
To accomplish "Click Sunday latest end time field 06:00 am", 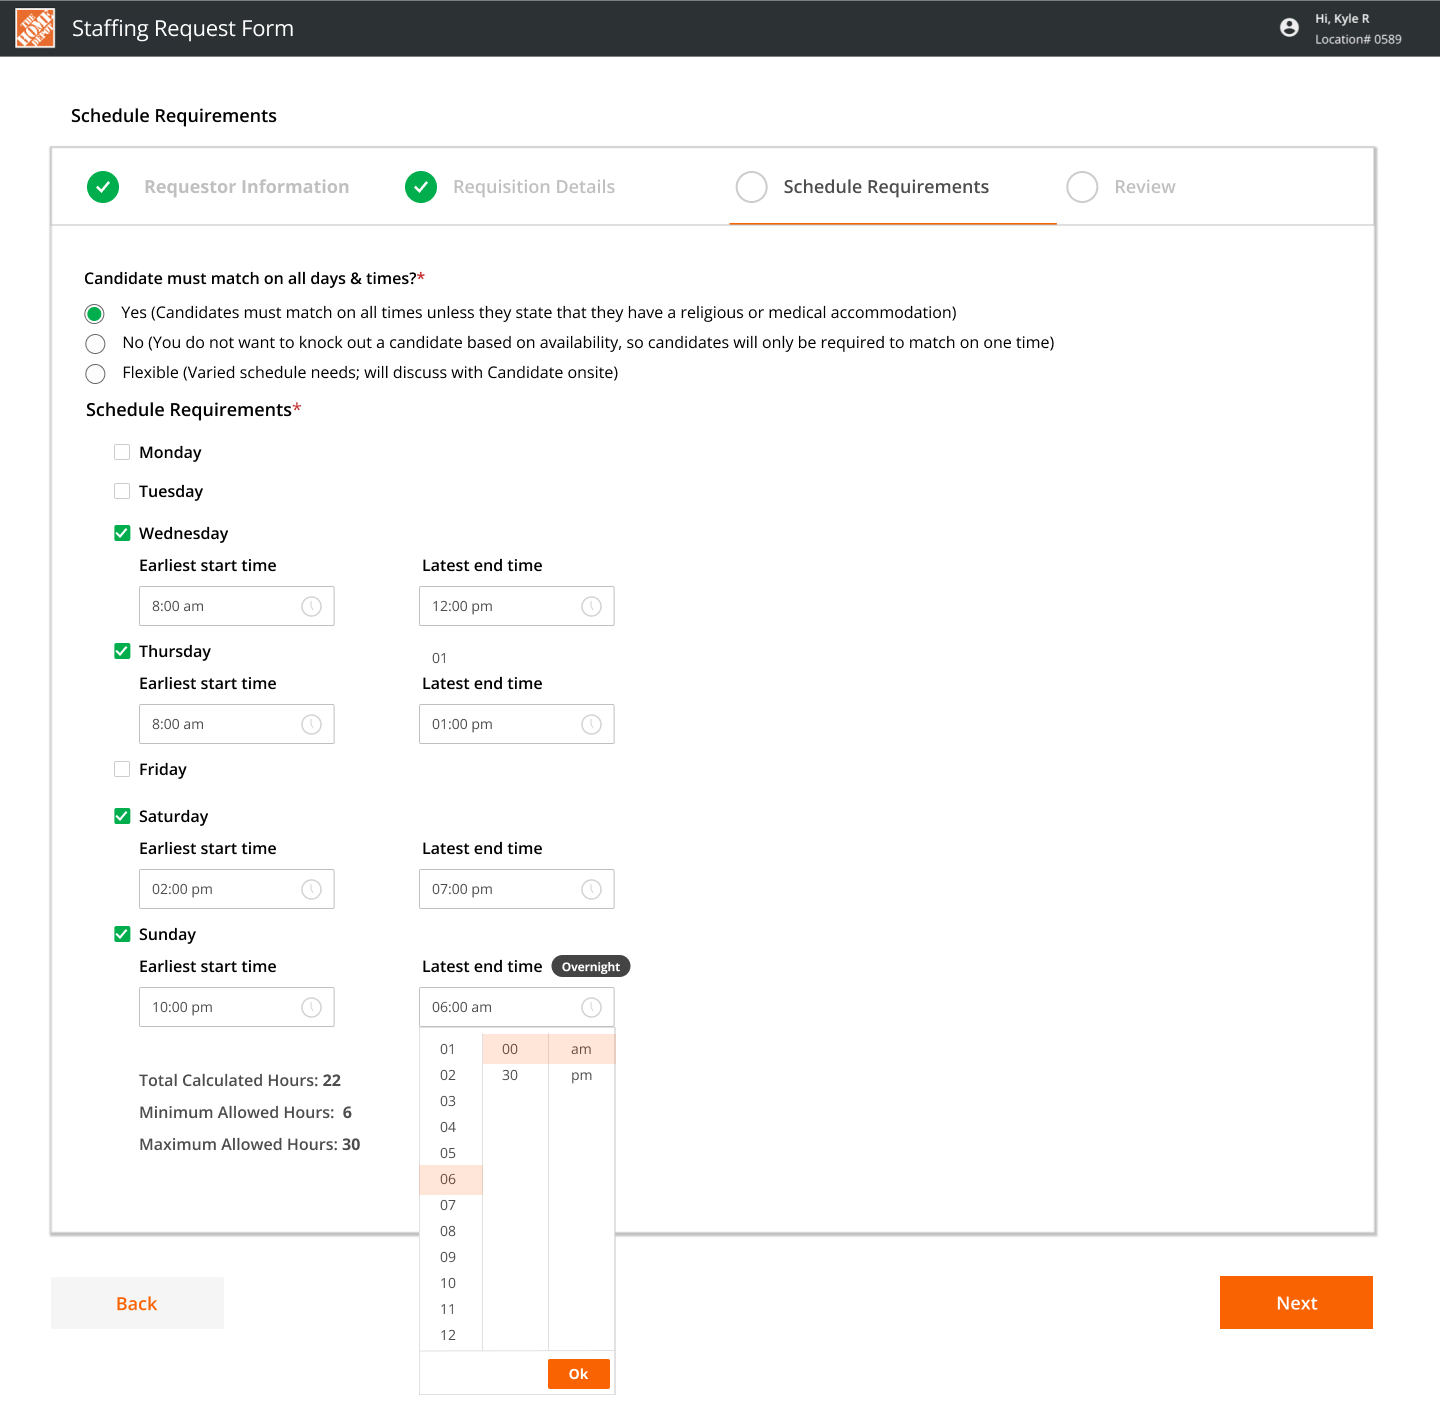I will [516, 1007].
